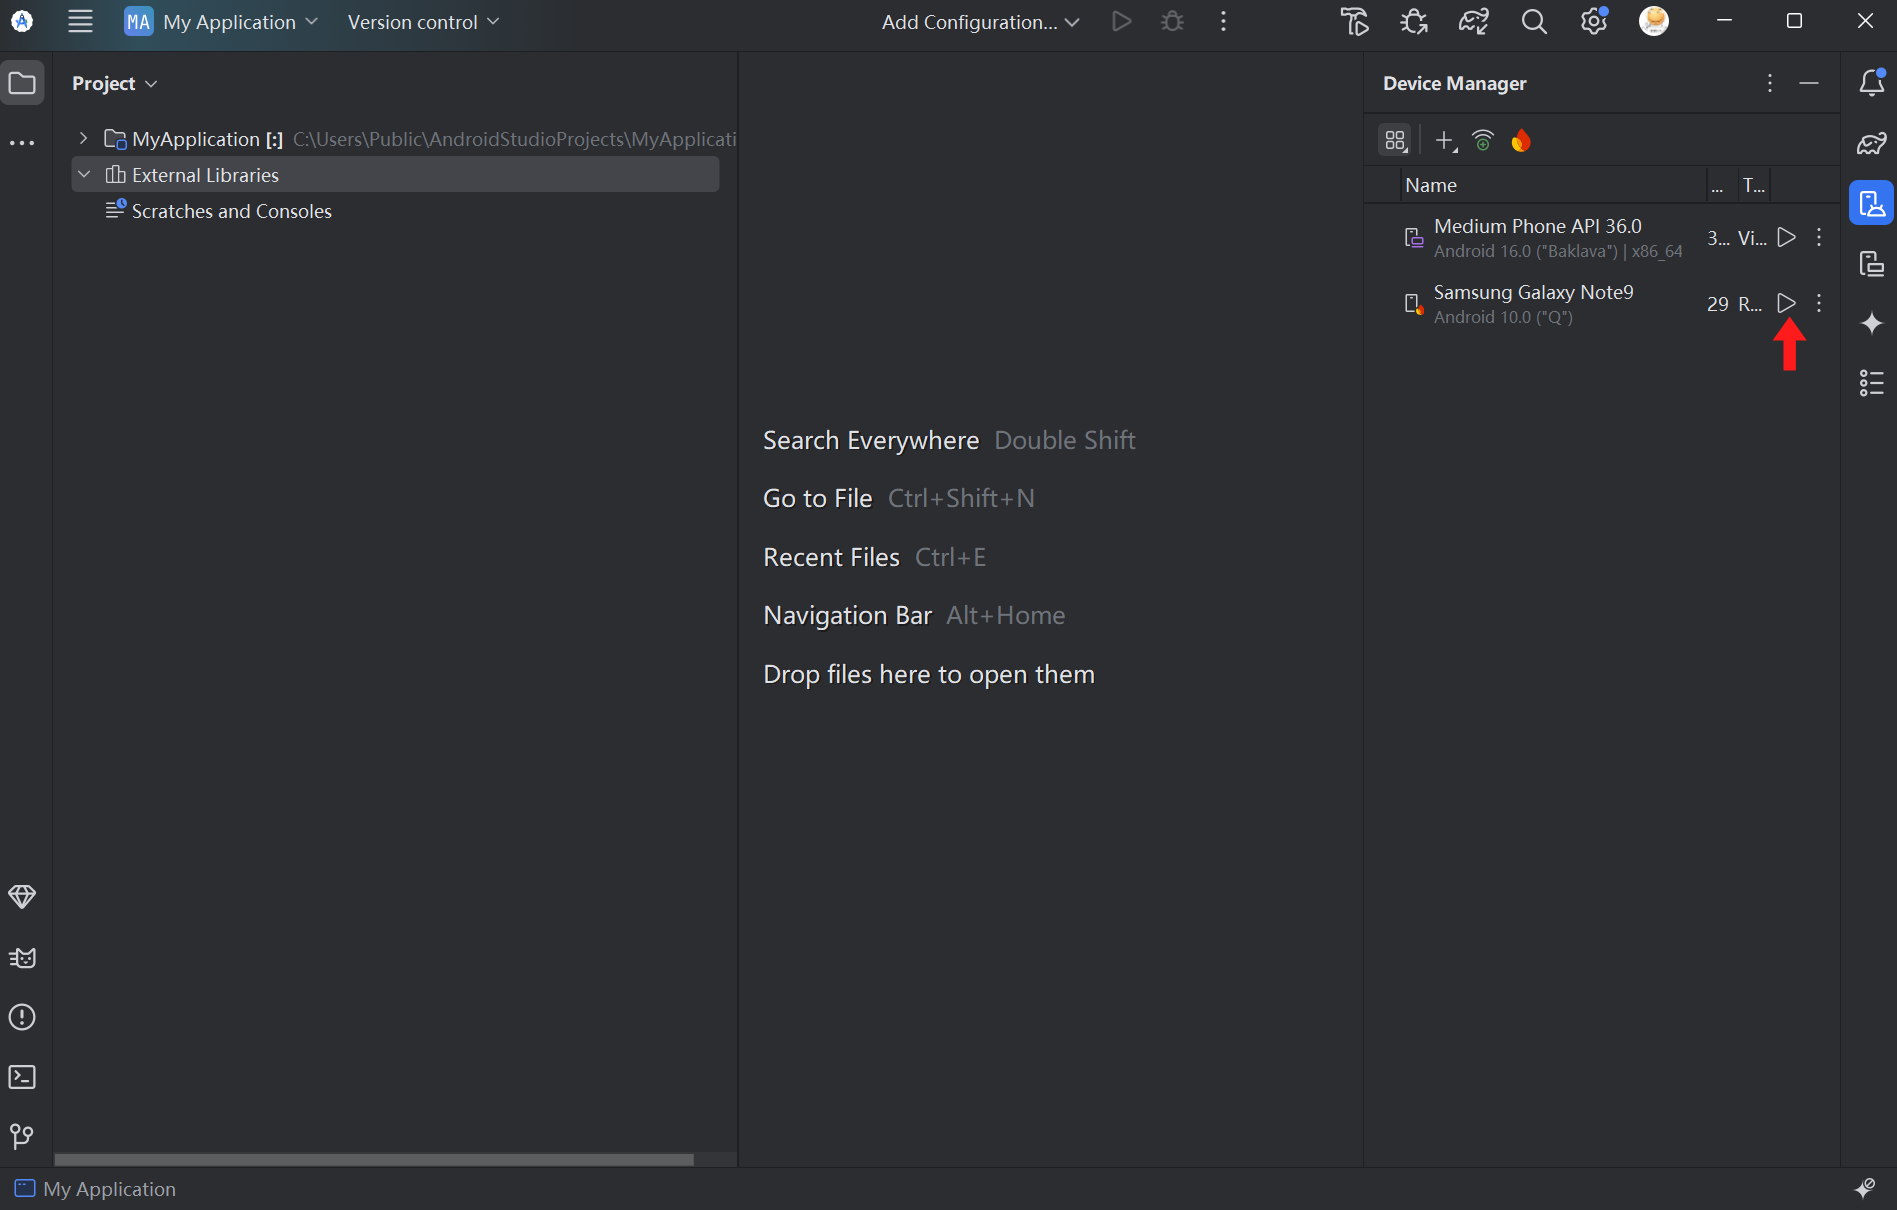The height and width of the screenshot is (1210, 1897).
Task: Open the main hamburger menu
Action: pyautogui.click(x=80, y=22)
